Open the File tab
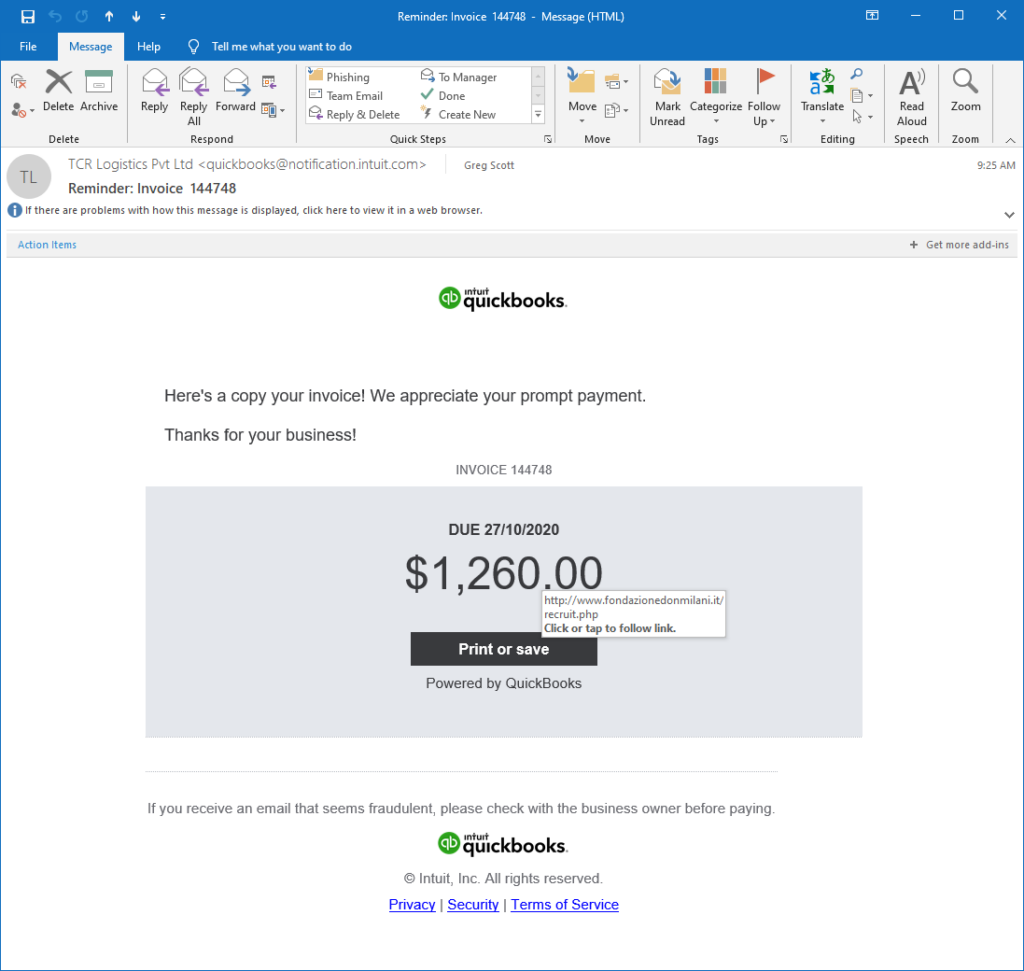This screenshot has height=971, width=1024. click(28, 46)
